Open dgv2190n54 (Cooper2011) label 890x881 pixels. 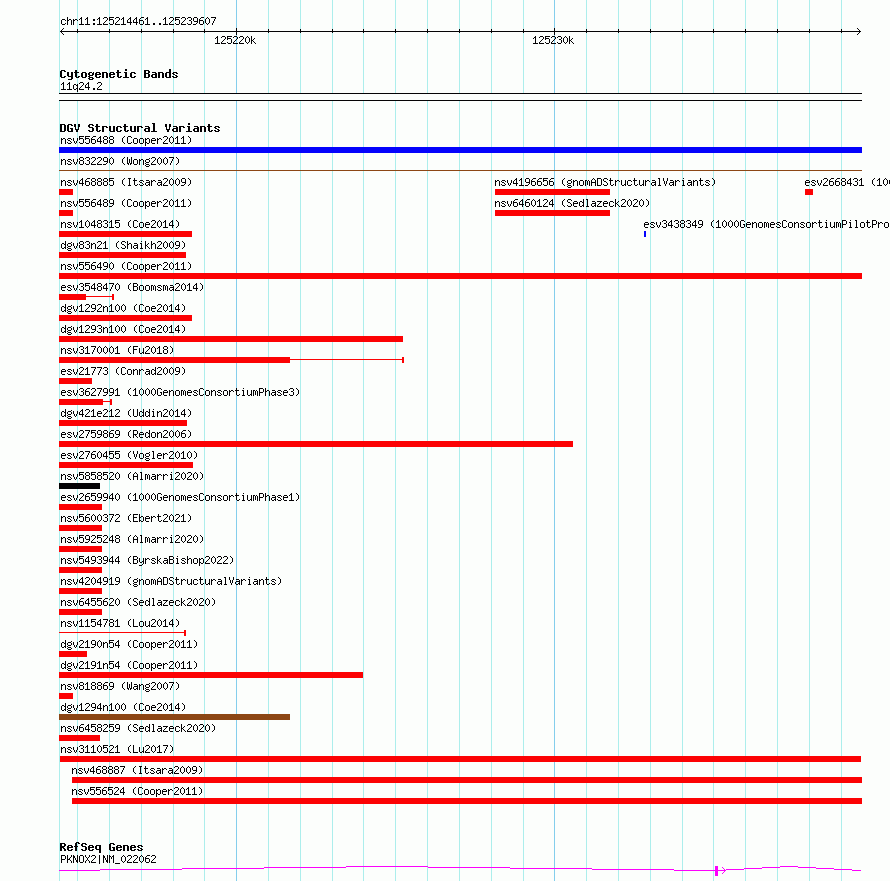click(x=129, y=644)
